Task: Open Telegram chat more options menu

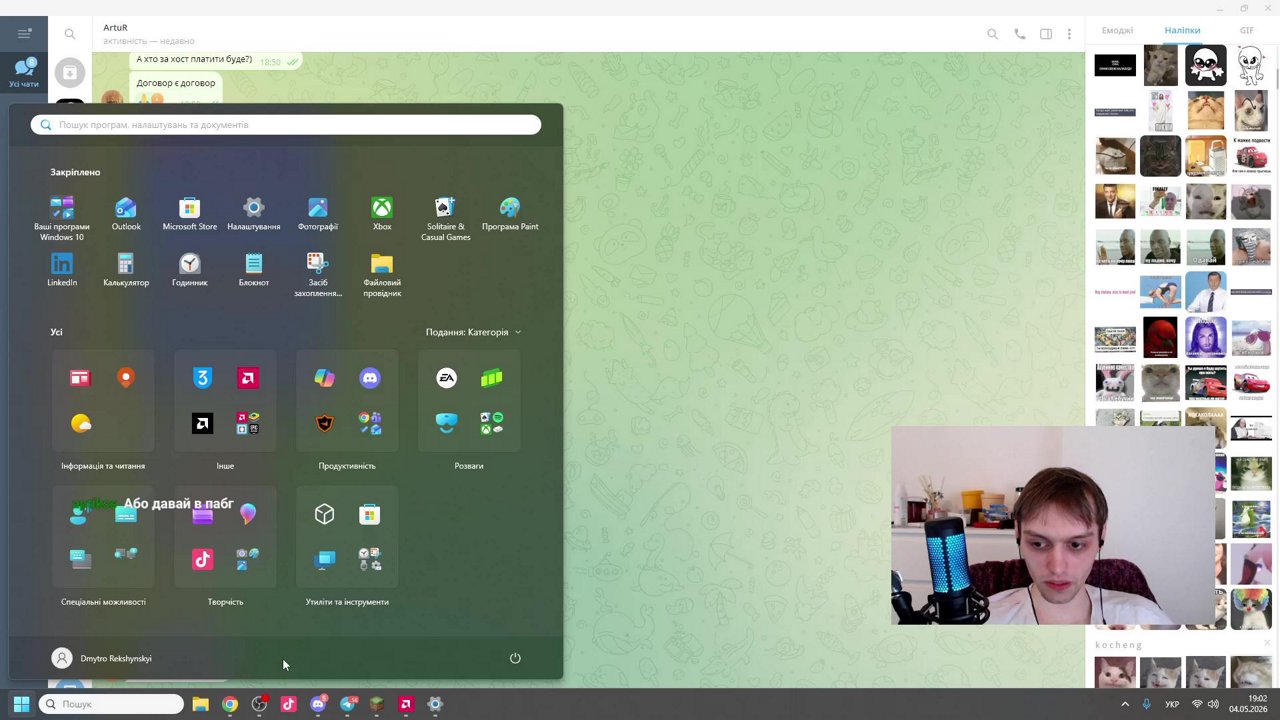Action: [x=1069, y=34]
